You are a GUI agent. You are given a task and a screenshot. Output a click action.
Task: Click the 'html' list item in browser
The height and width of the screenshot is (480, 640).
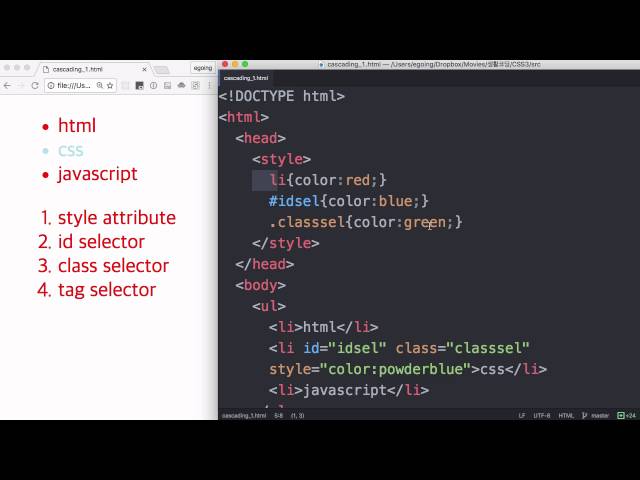pyautogui.click(x=77, y=125)
